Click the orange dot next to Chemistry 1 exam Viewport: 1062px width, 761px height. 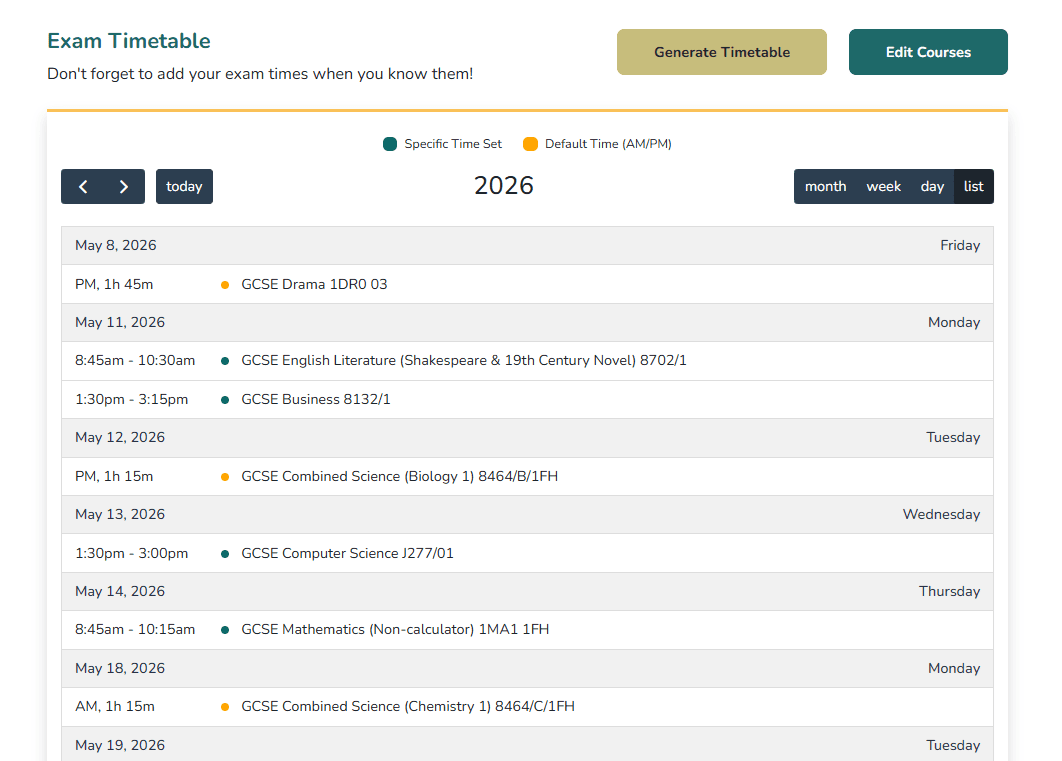tap(225, 706)
